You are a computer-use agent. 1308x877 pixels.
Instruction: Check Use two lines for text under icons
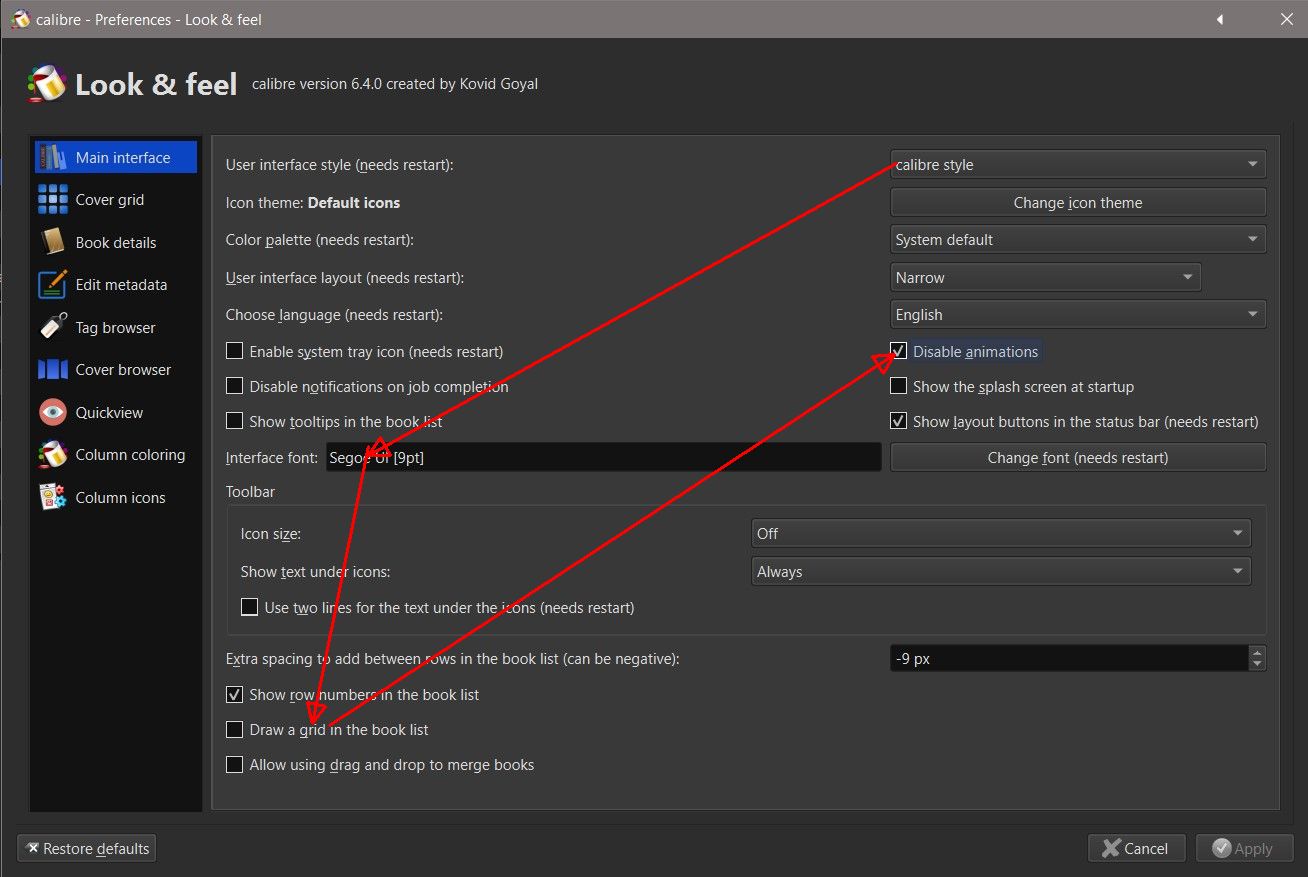point(249,607)
